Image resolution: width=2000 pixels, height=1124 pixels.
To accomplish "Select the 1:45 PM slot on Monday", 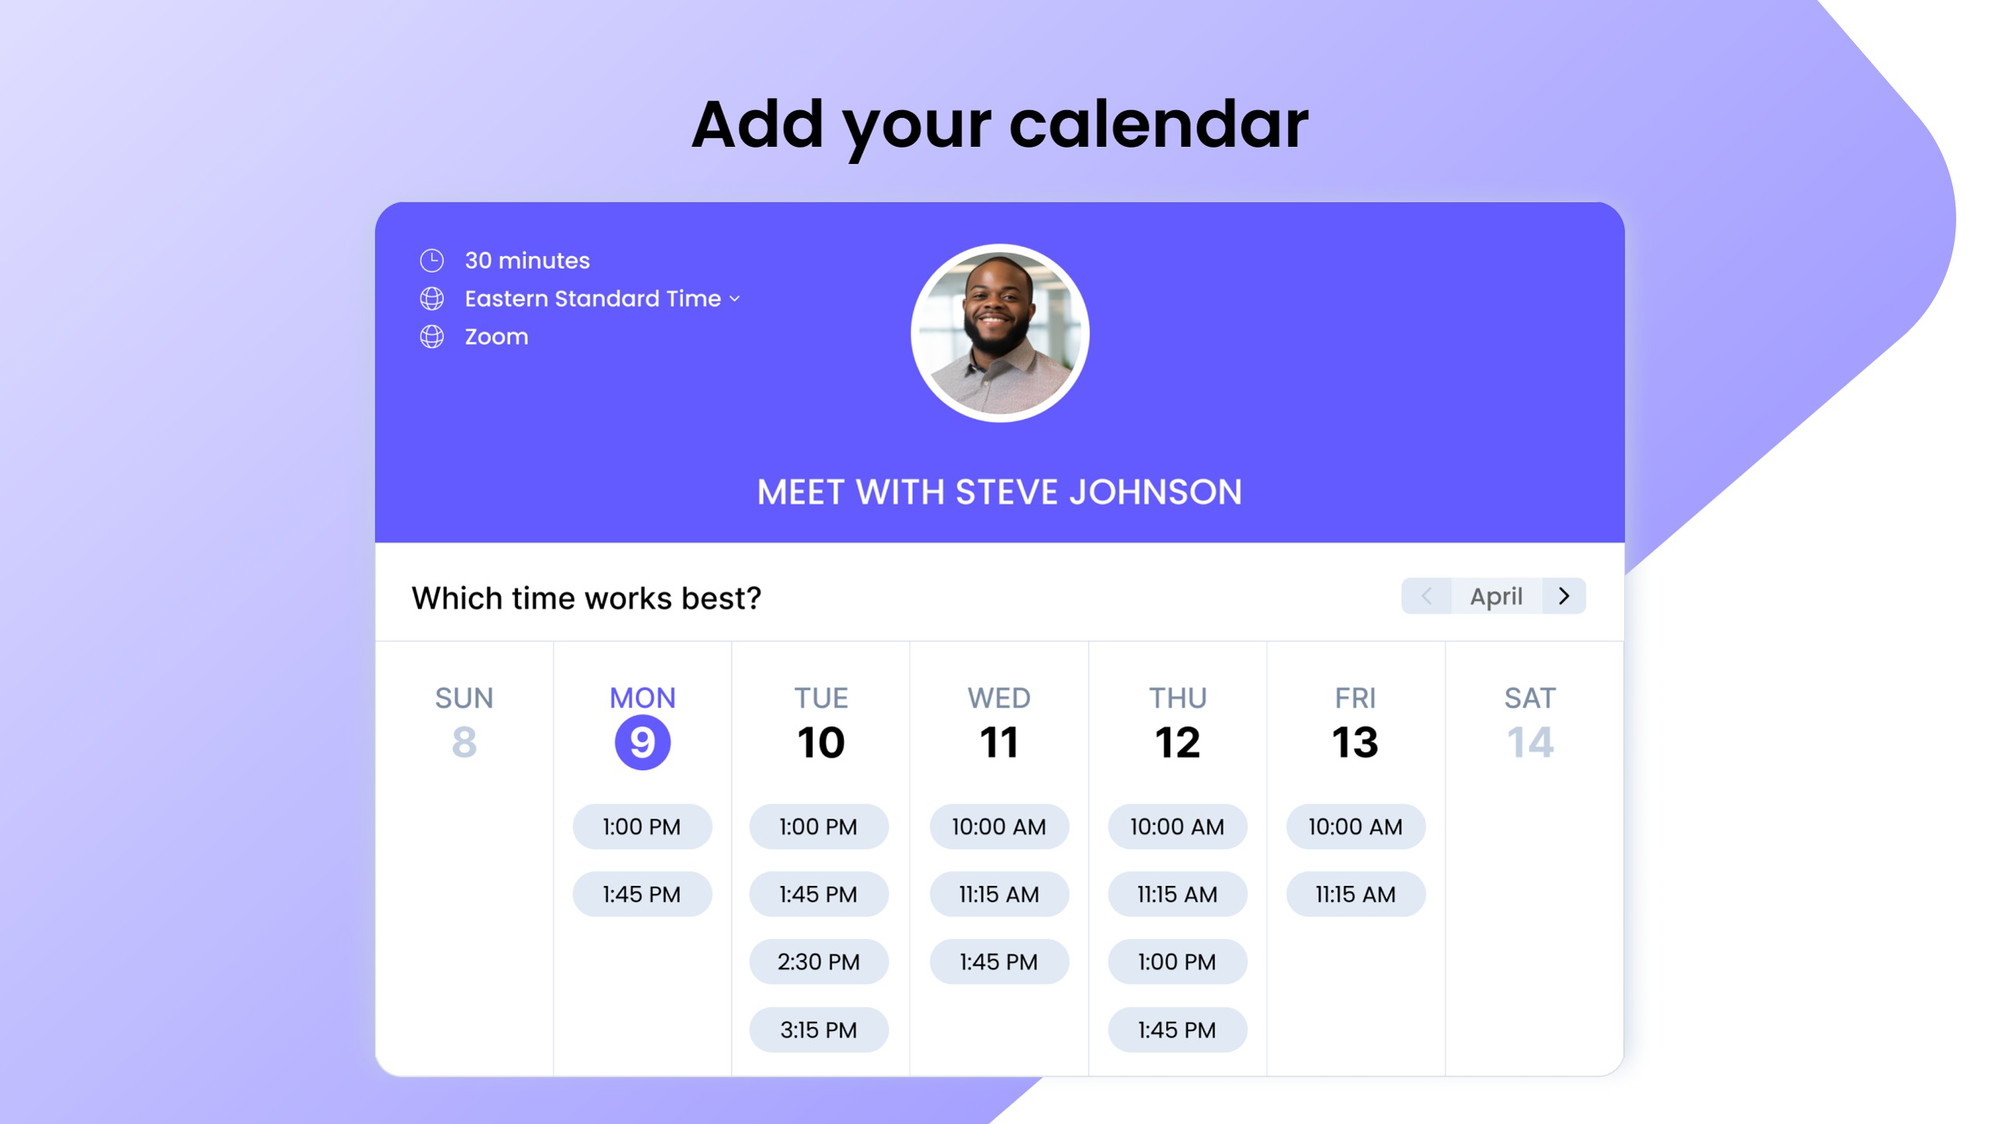I will (x=641, y=893).
